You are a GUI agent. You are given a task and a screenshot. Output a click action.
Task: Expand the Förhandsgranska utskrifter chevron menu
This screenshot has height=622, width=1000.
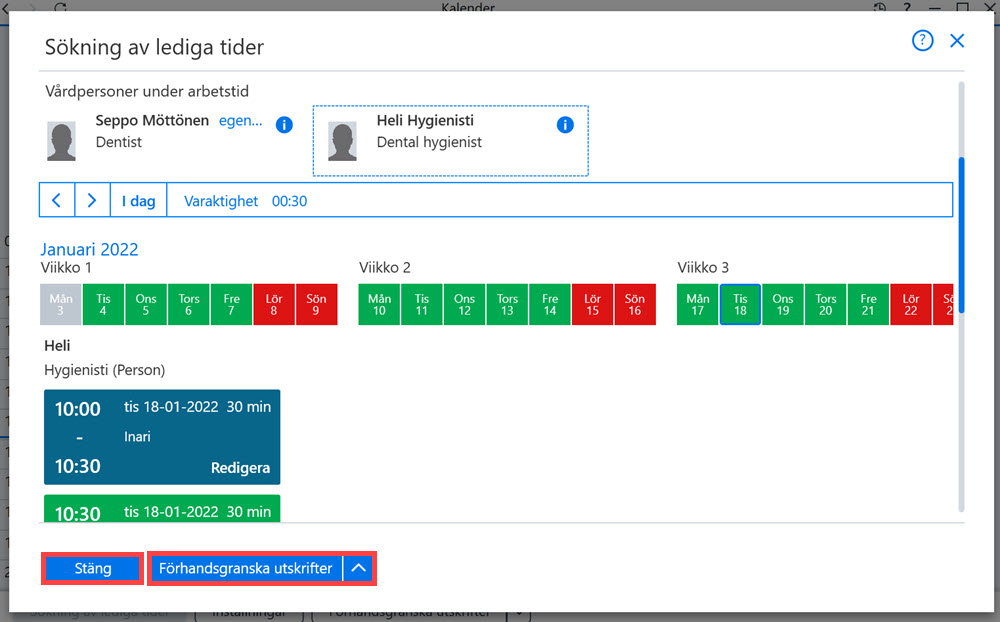(x=358, y=568)
